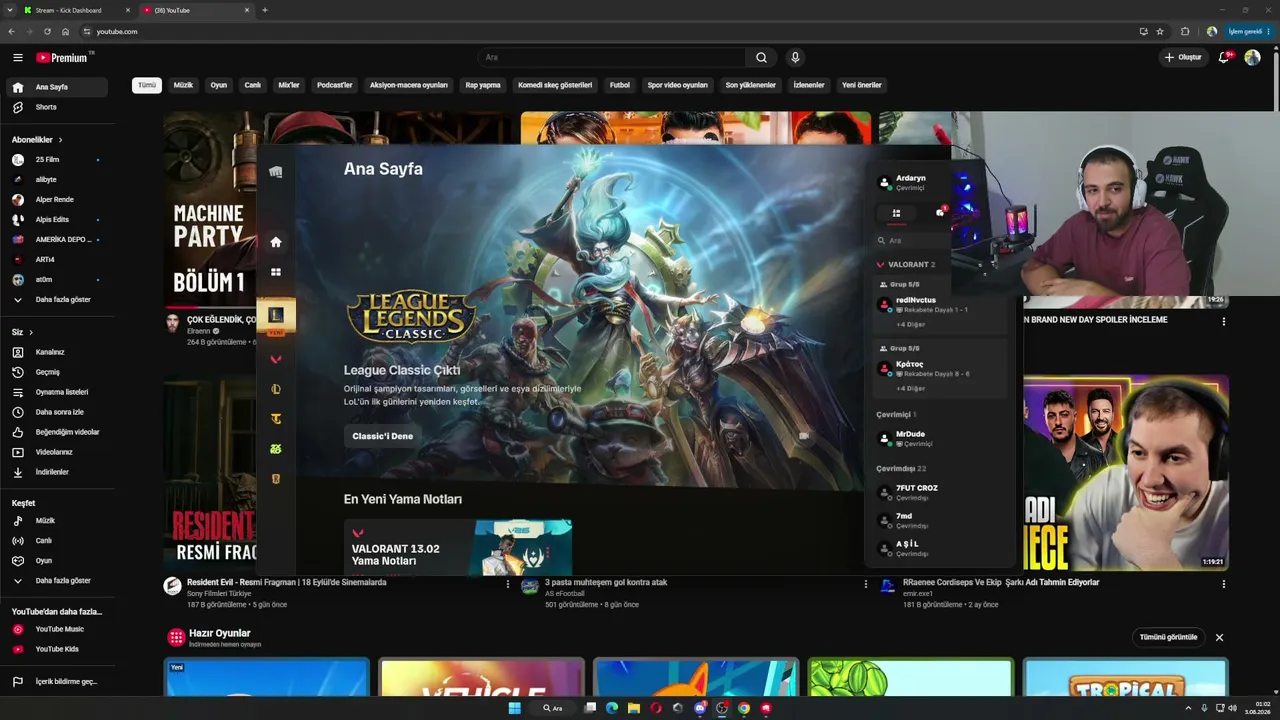Expand the Siz section chevron

pos(31,332)
